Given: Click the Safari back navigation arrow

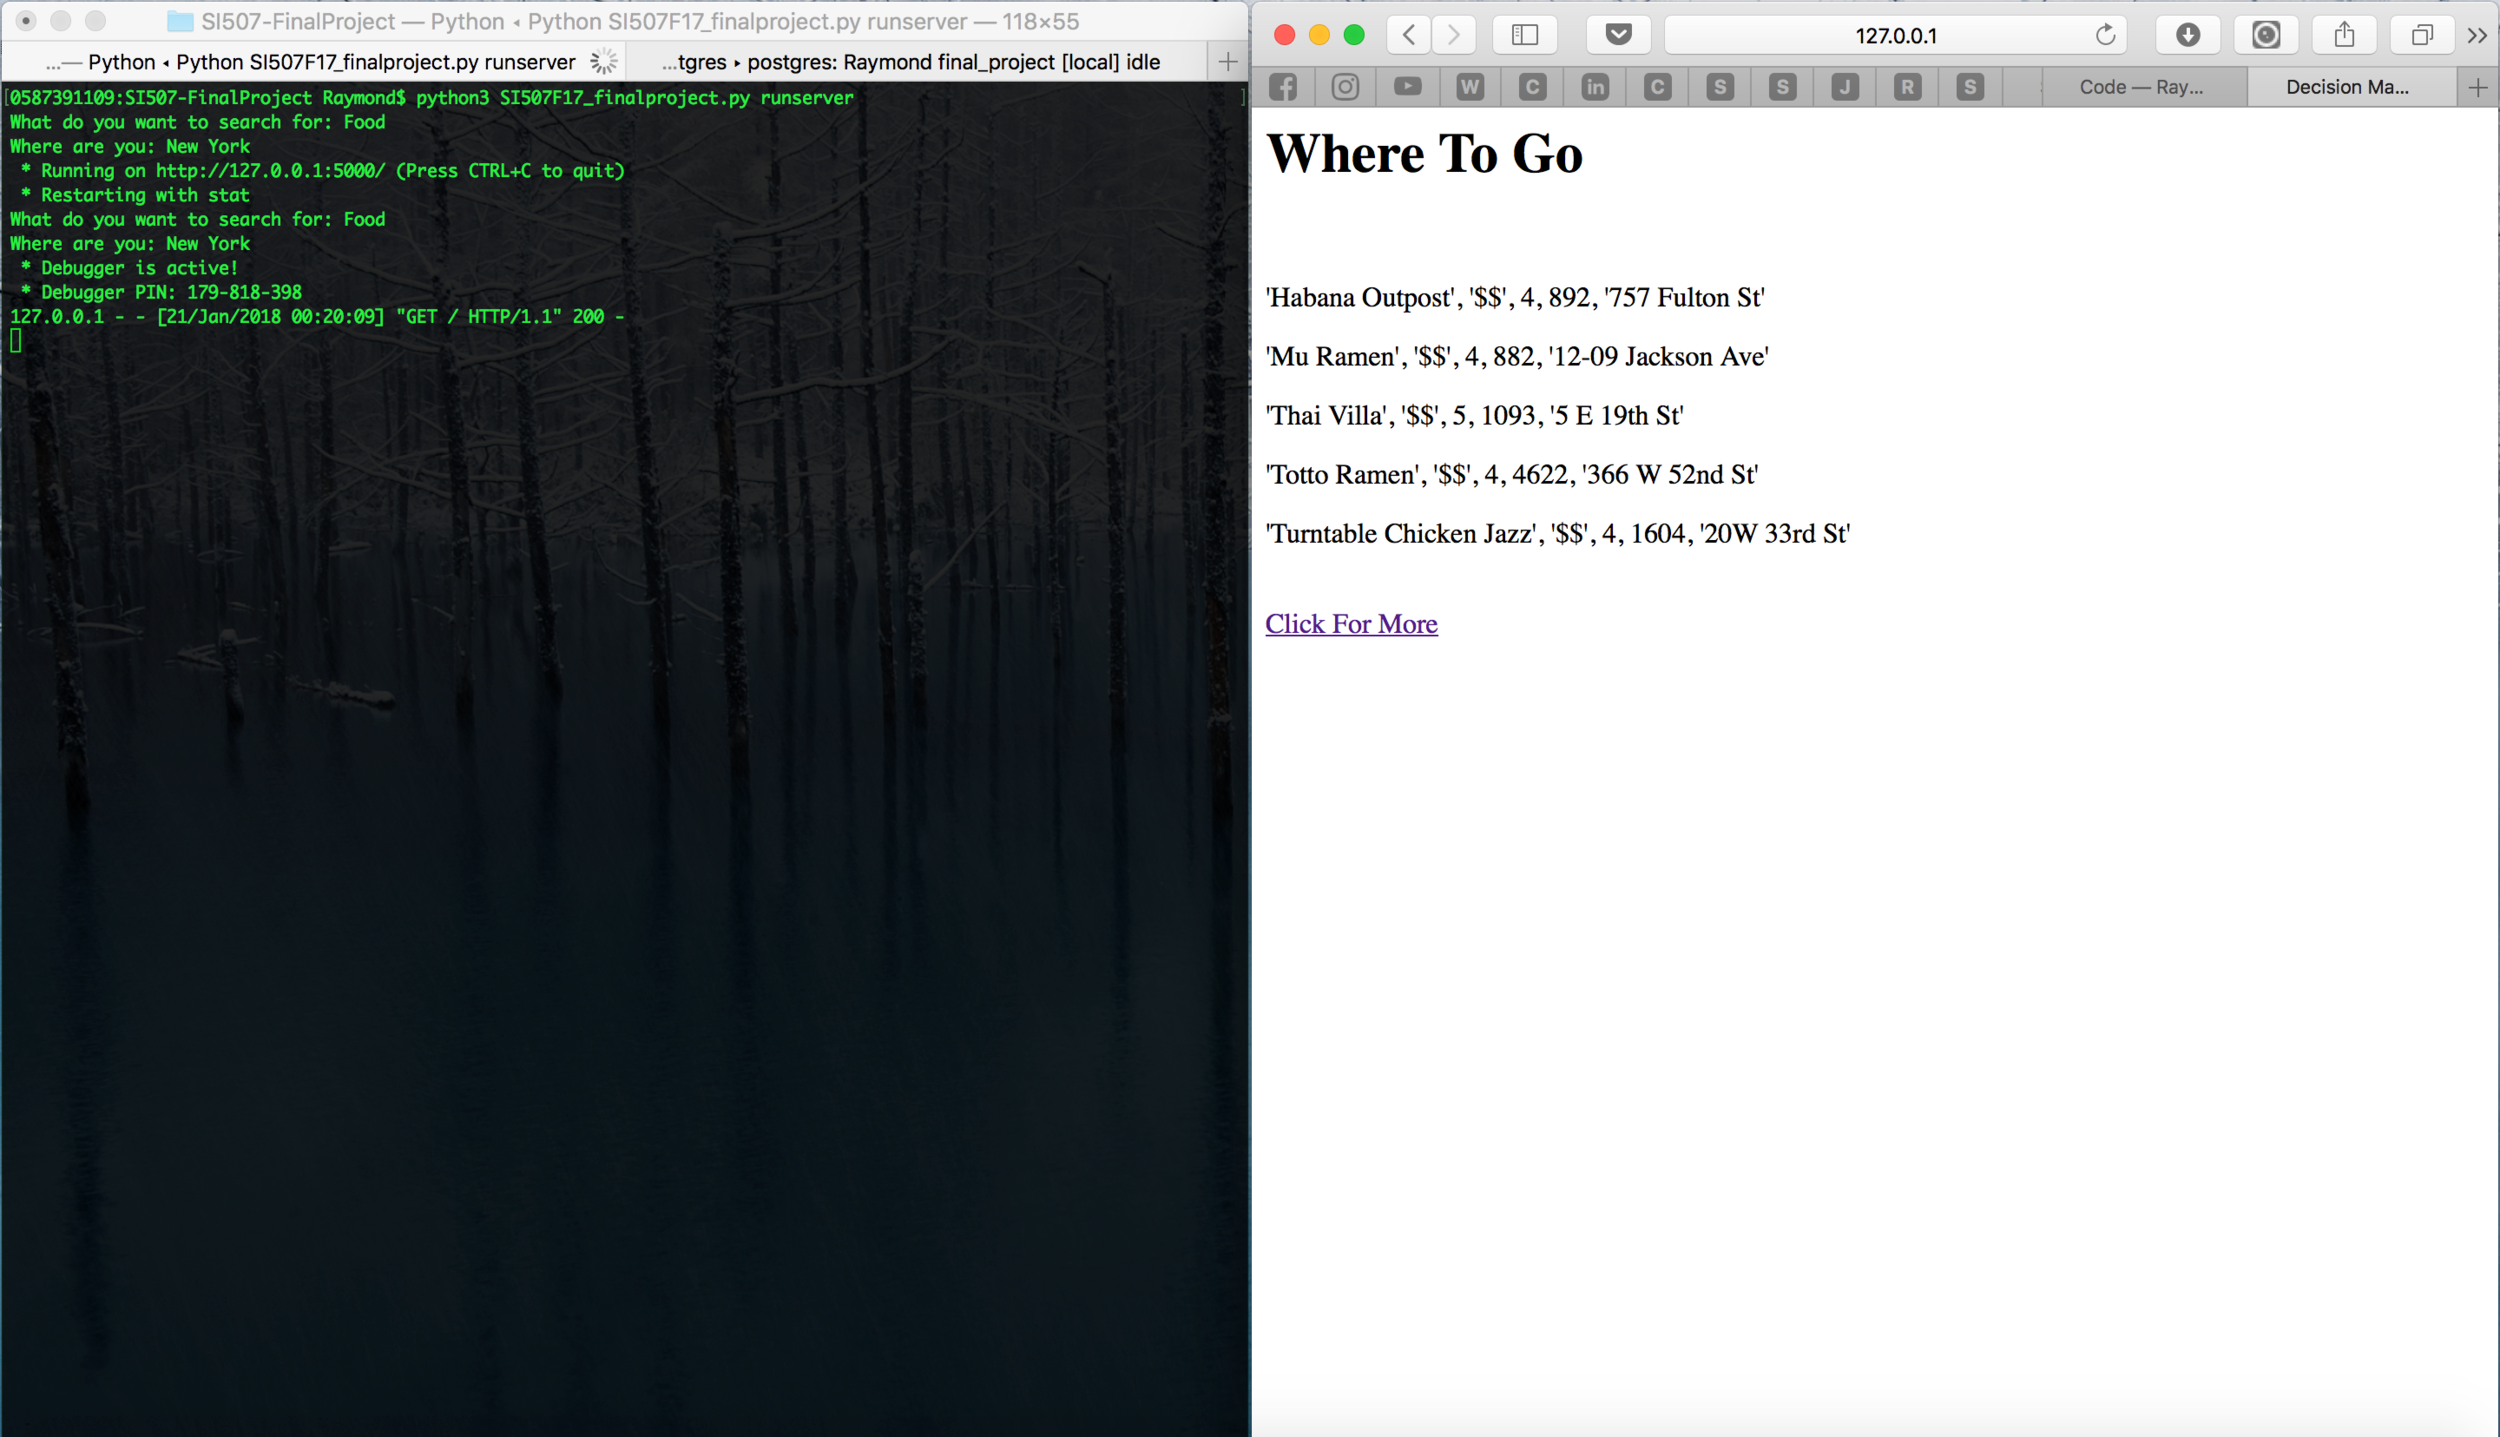Looking at the screenshot, I should pyautogui.click(x=1408, y=36).
